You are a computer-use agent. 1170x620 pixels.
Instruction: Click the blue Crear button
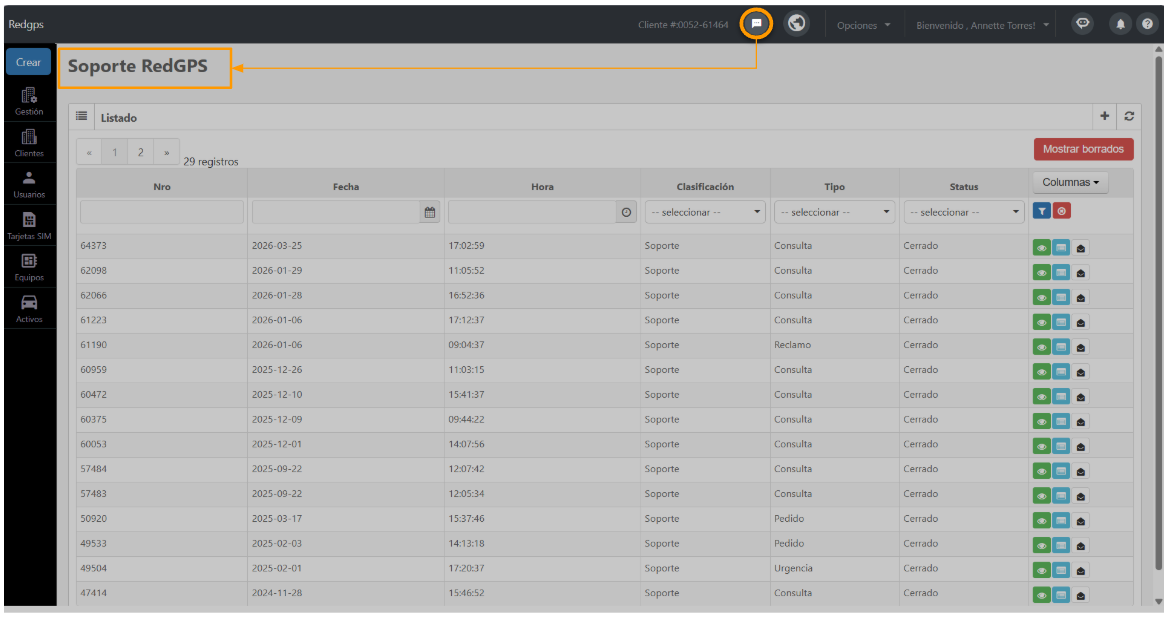pos(28,62)
